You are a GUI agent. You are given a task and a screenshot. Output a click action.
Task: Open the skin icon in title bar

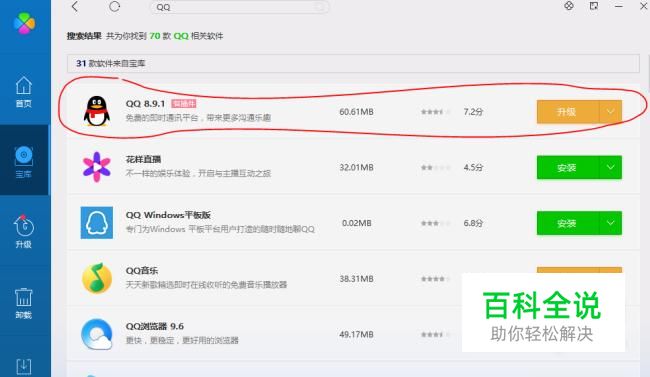pyautogui.click(x=569, y=6)
